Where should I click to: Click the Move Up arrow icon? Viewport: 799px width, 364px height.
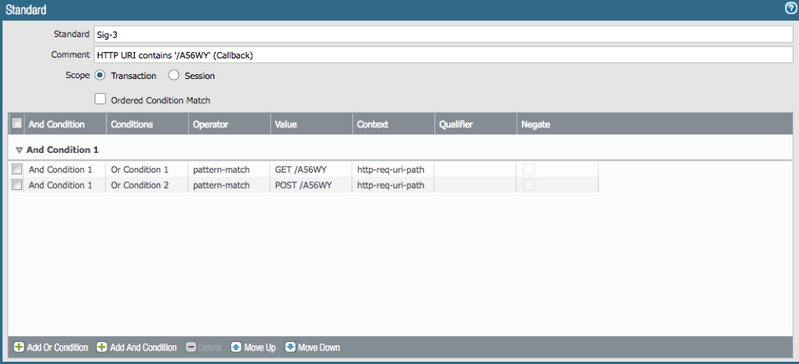click(x=236, y=347)
